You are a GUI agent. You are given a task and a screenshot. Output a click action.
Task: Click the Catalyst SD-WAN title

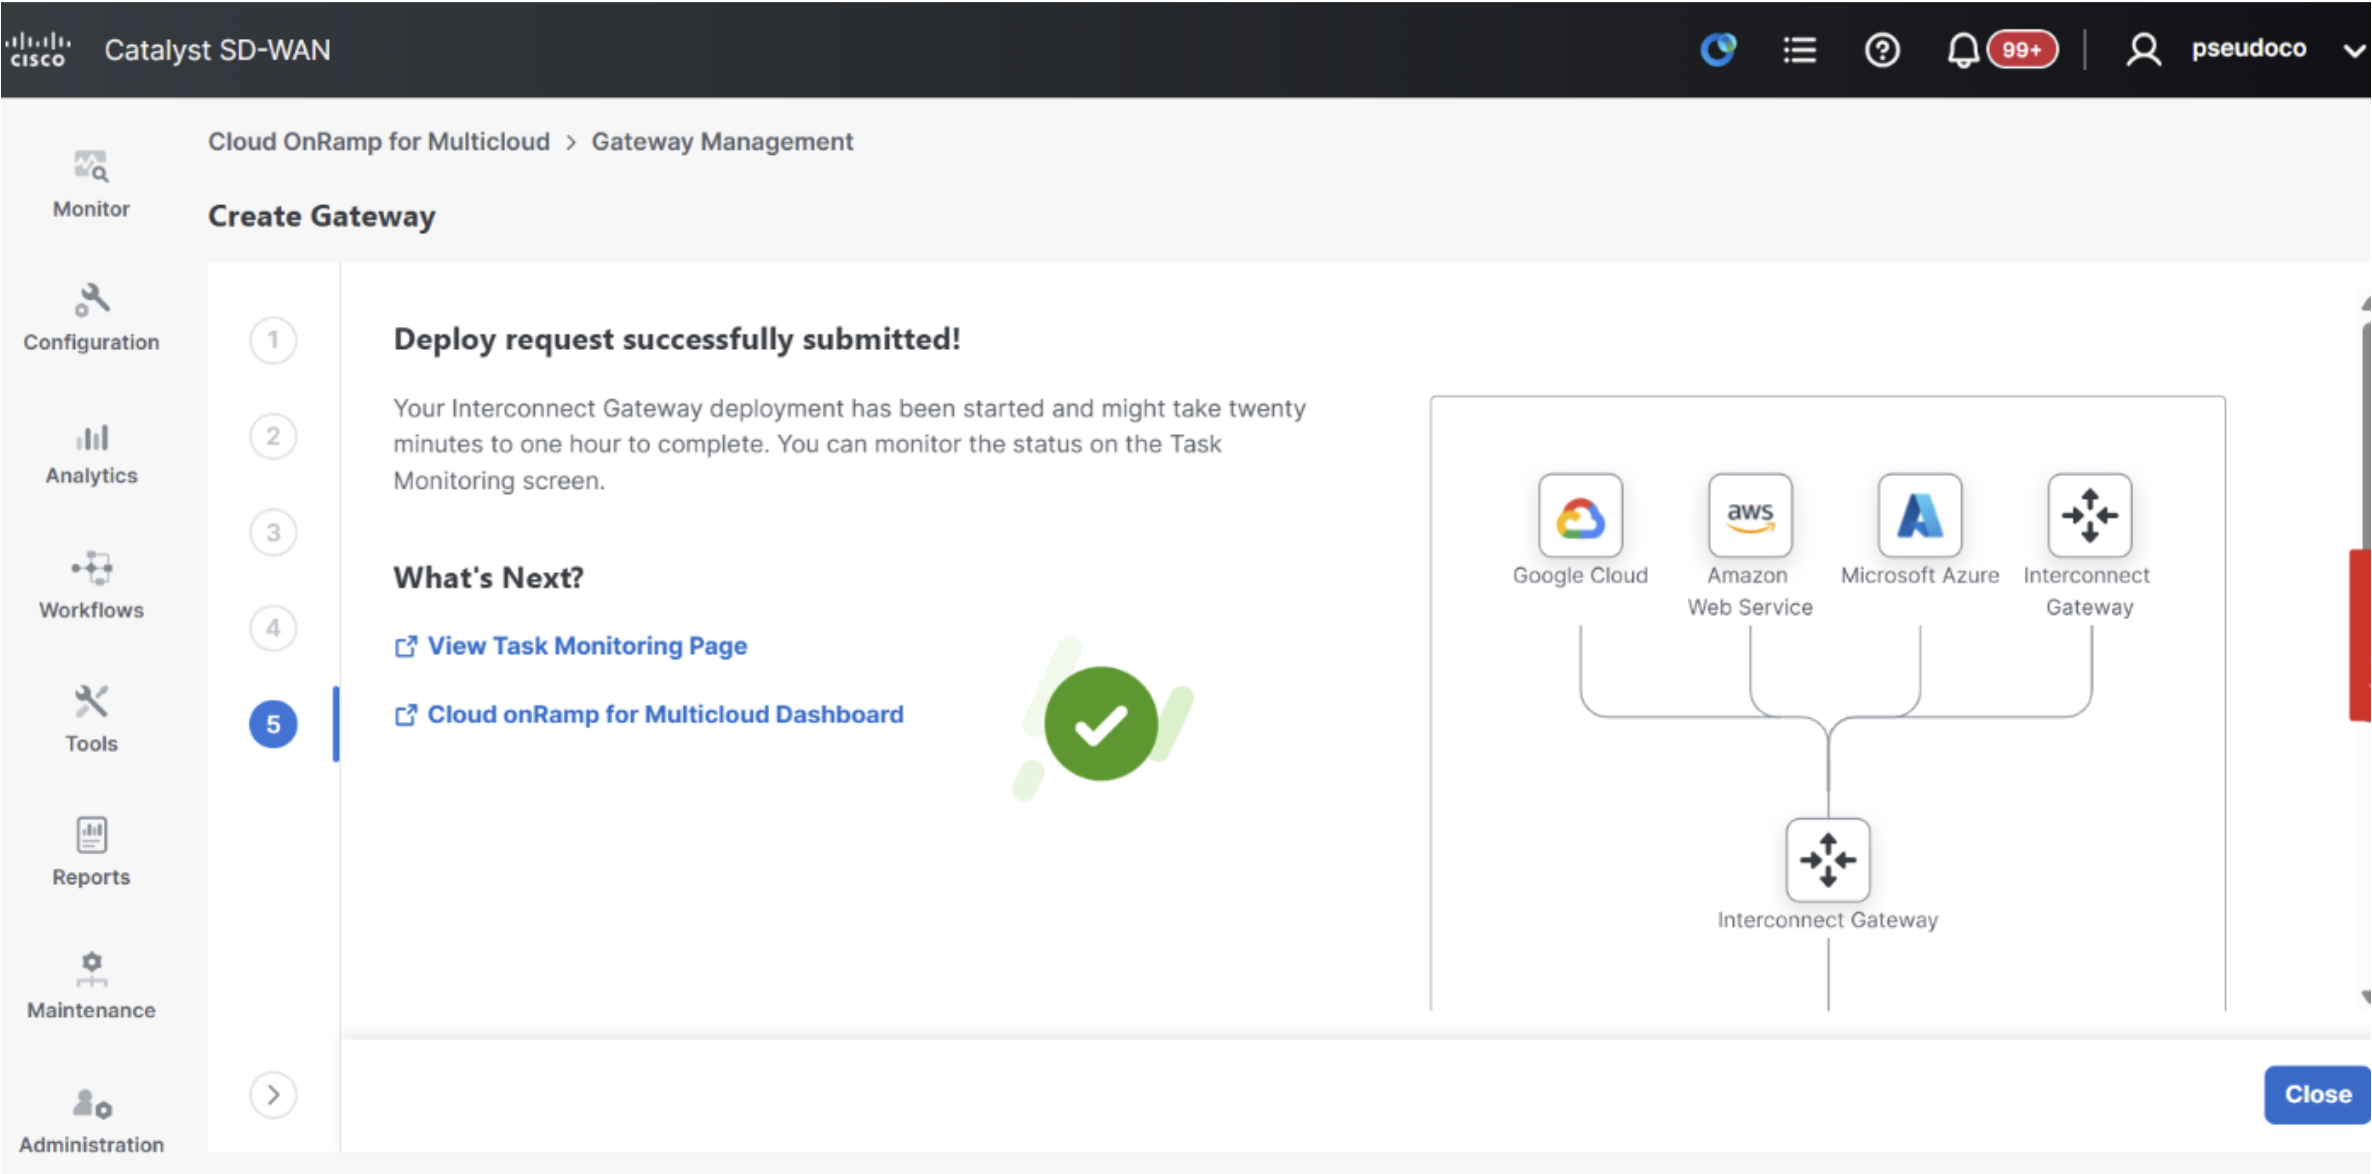click(217, 49)
